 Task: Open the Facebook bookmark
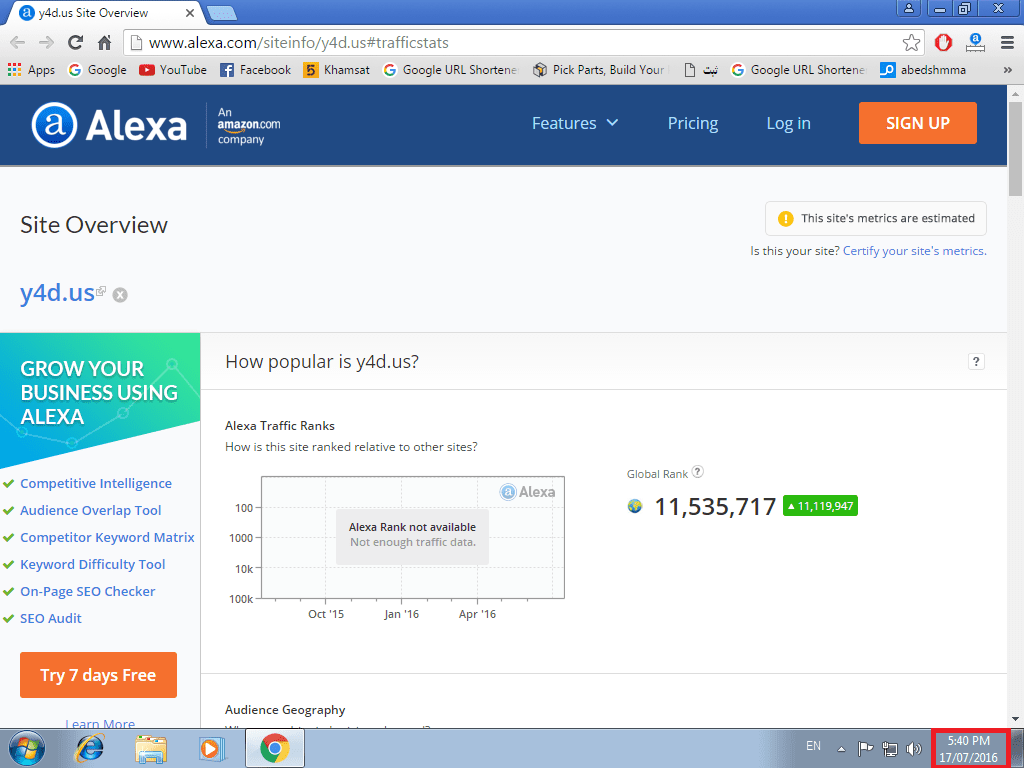255,70
